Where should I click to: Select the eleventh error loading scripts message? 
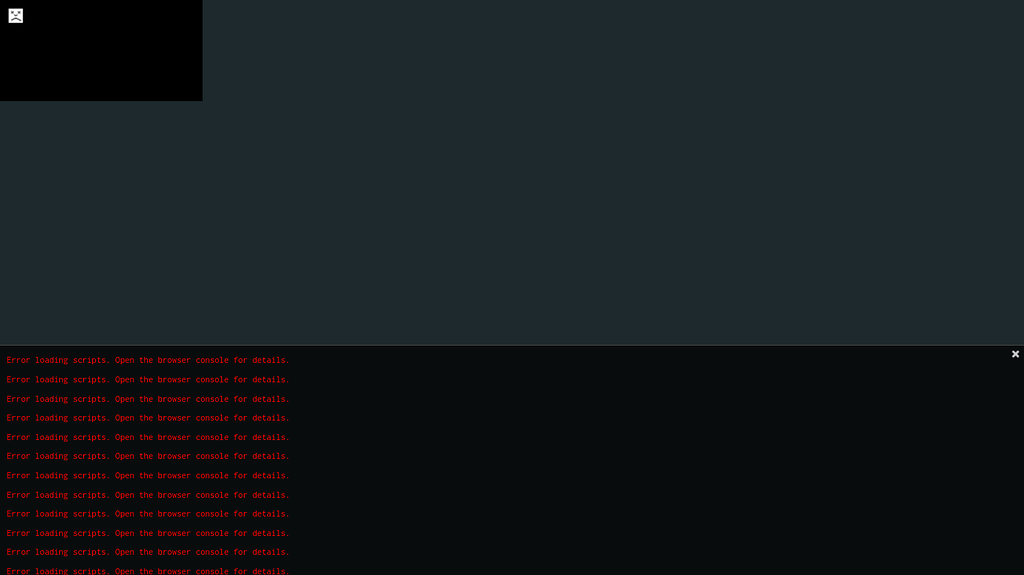[x=148, y=552]
